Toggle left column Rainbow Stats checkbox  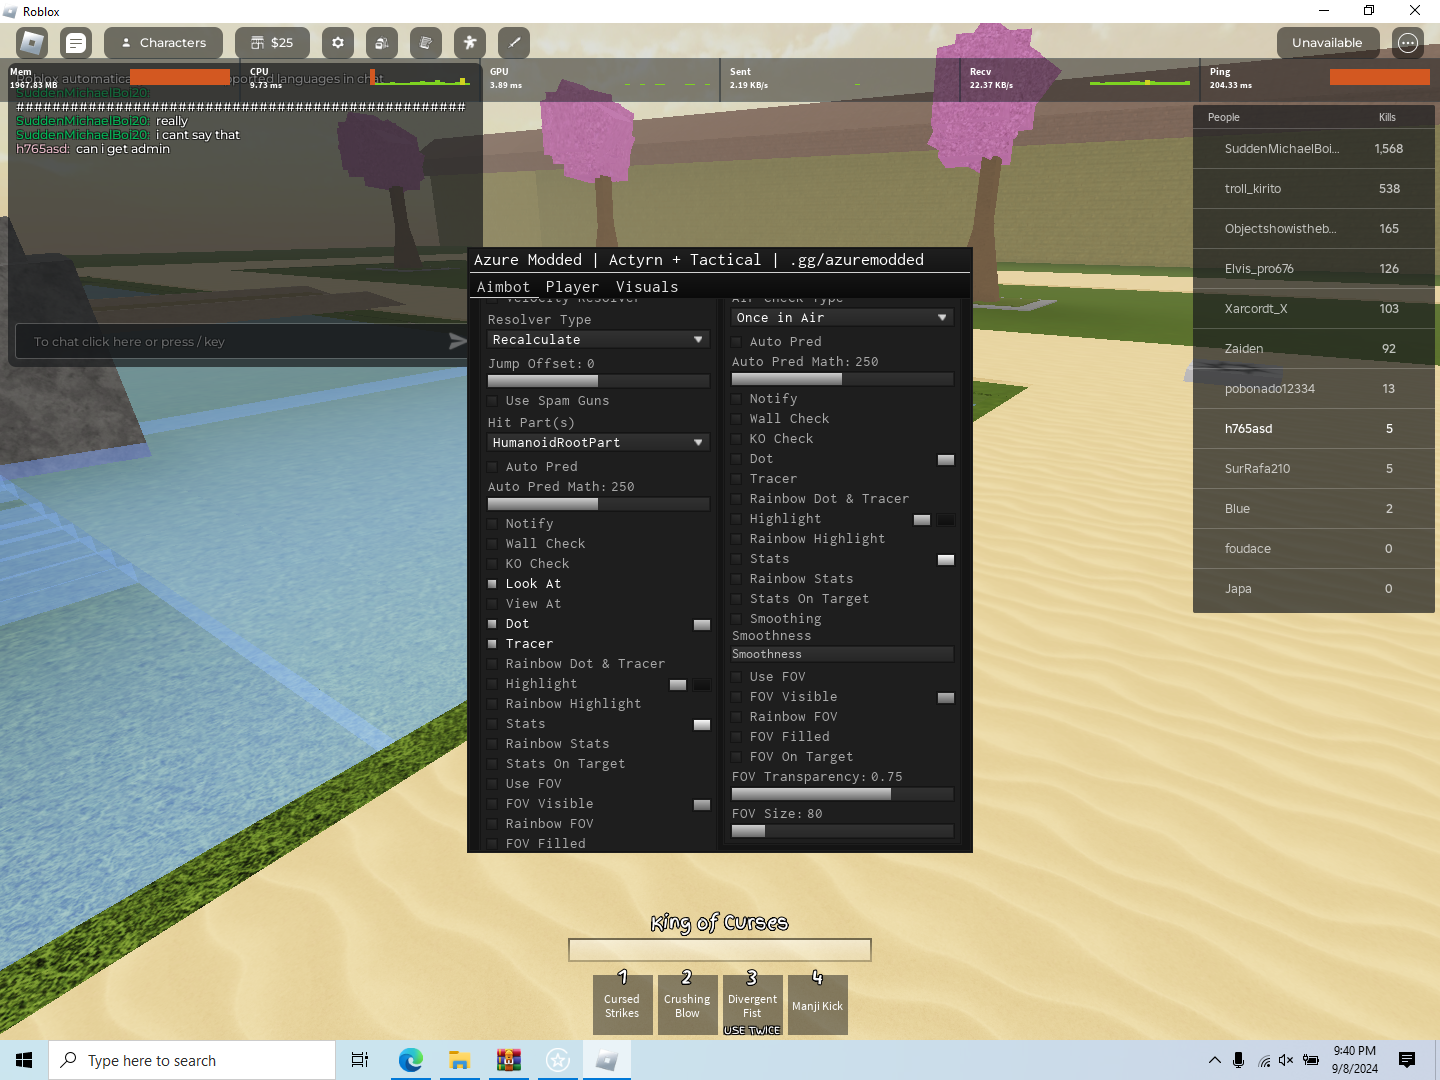(492, 744)
